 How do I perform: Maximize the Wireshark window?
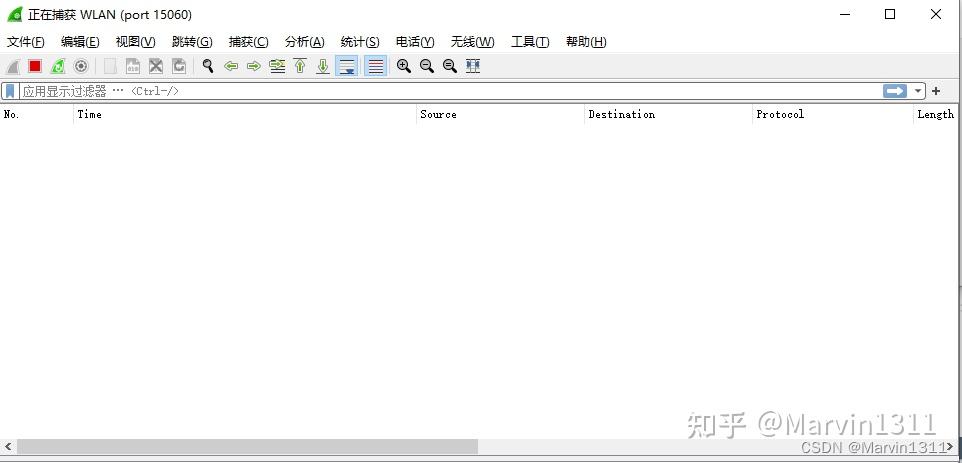click(890, 14)
